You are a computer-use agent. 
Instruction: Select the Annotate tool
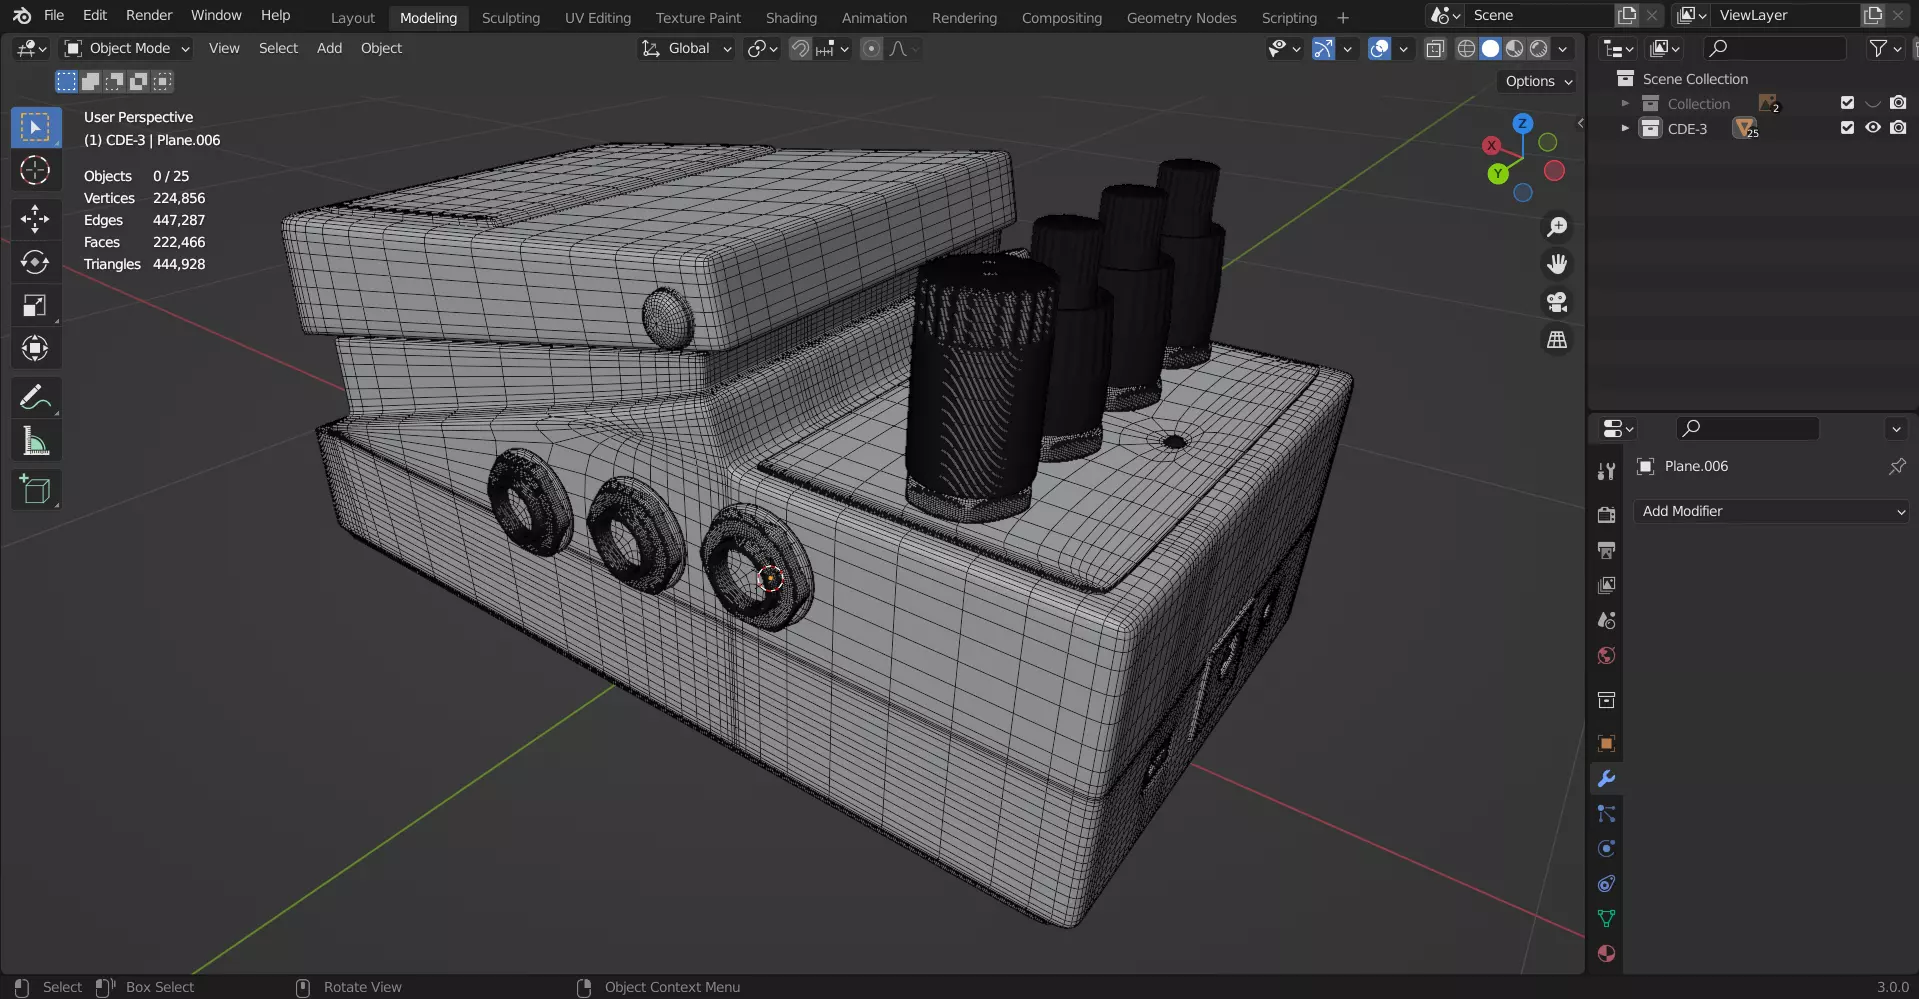click(35, 398)
